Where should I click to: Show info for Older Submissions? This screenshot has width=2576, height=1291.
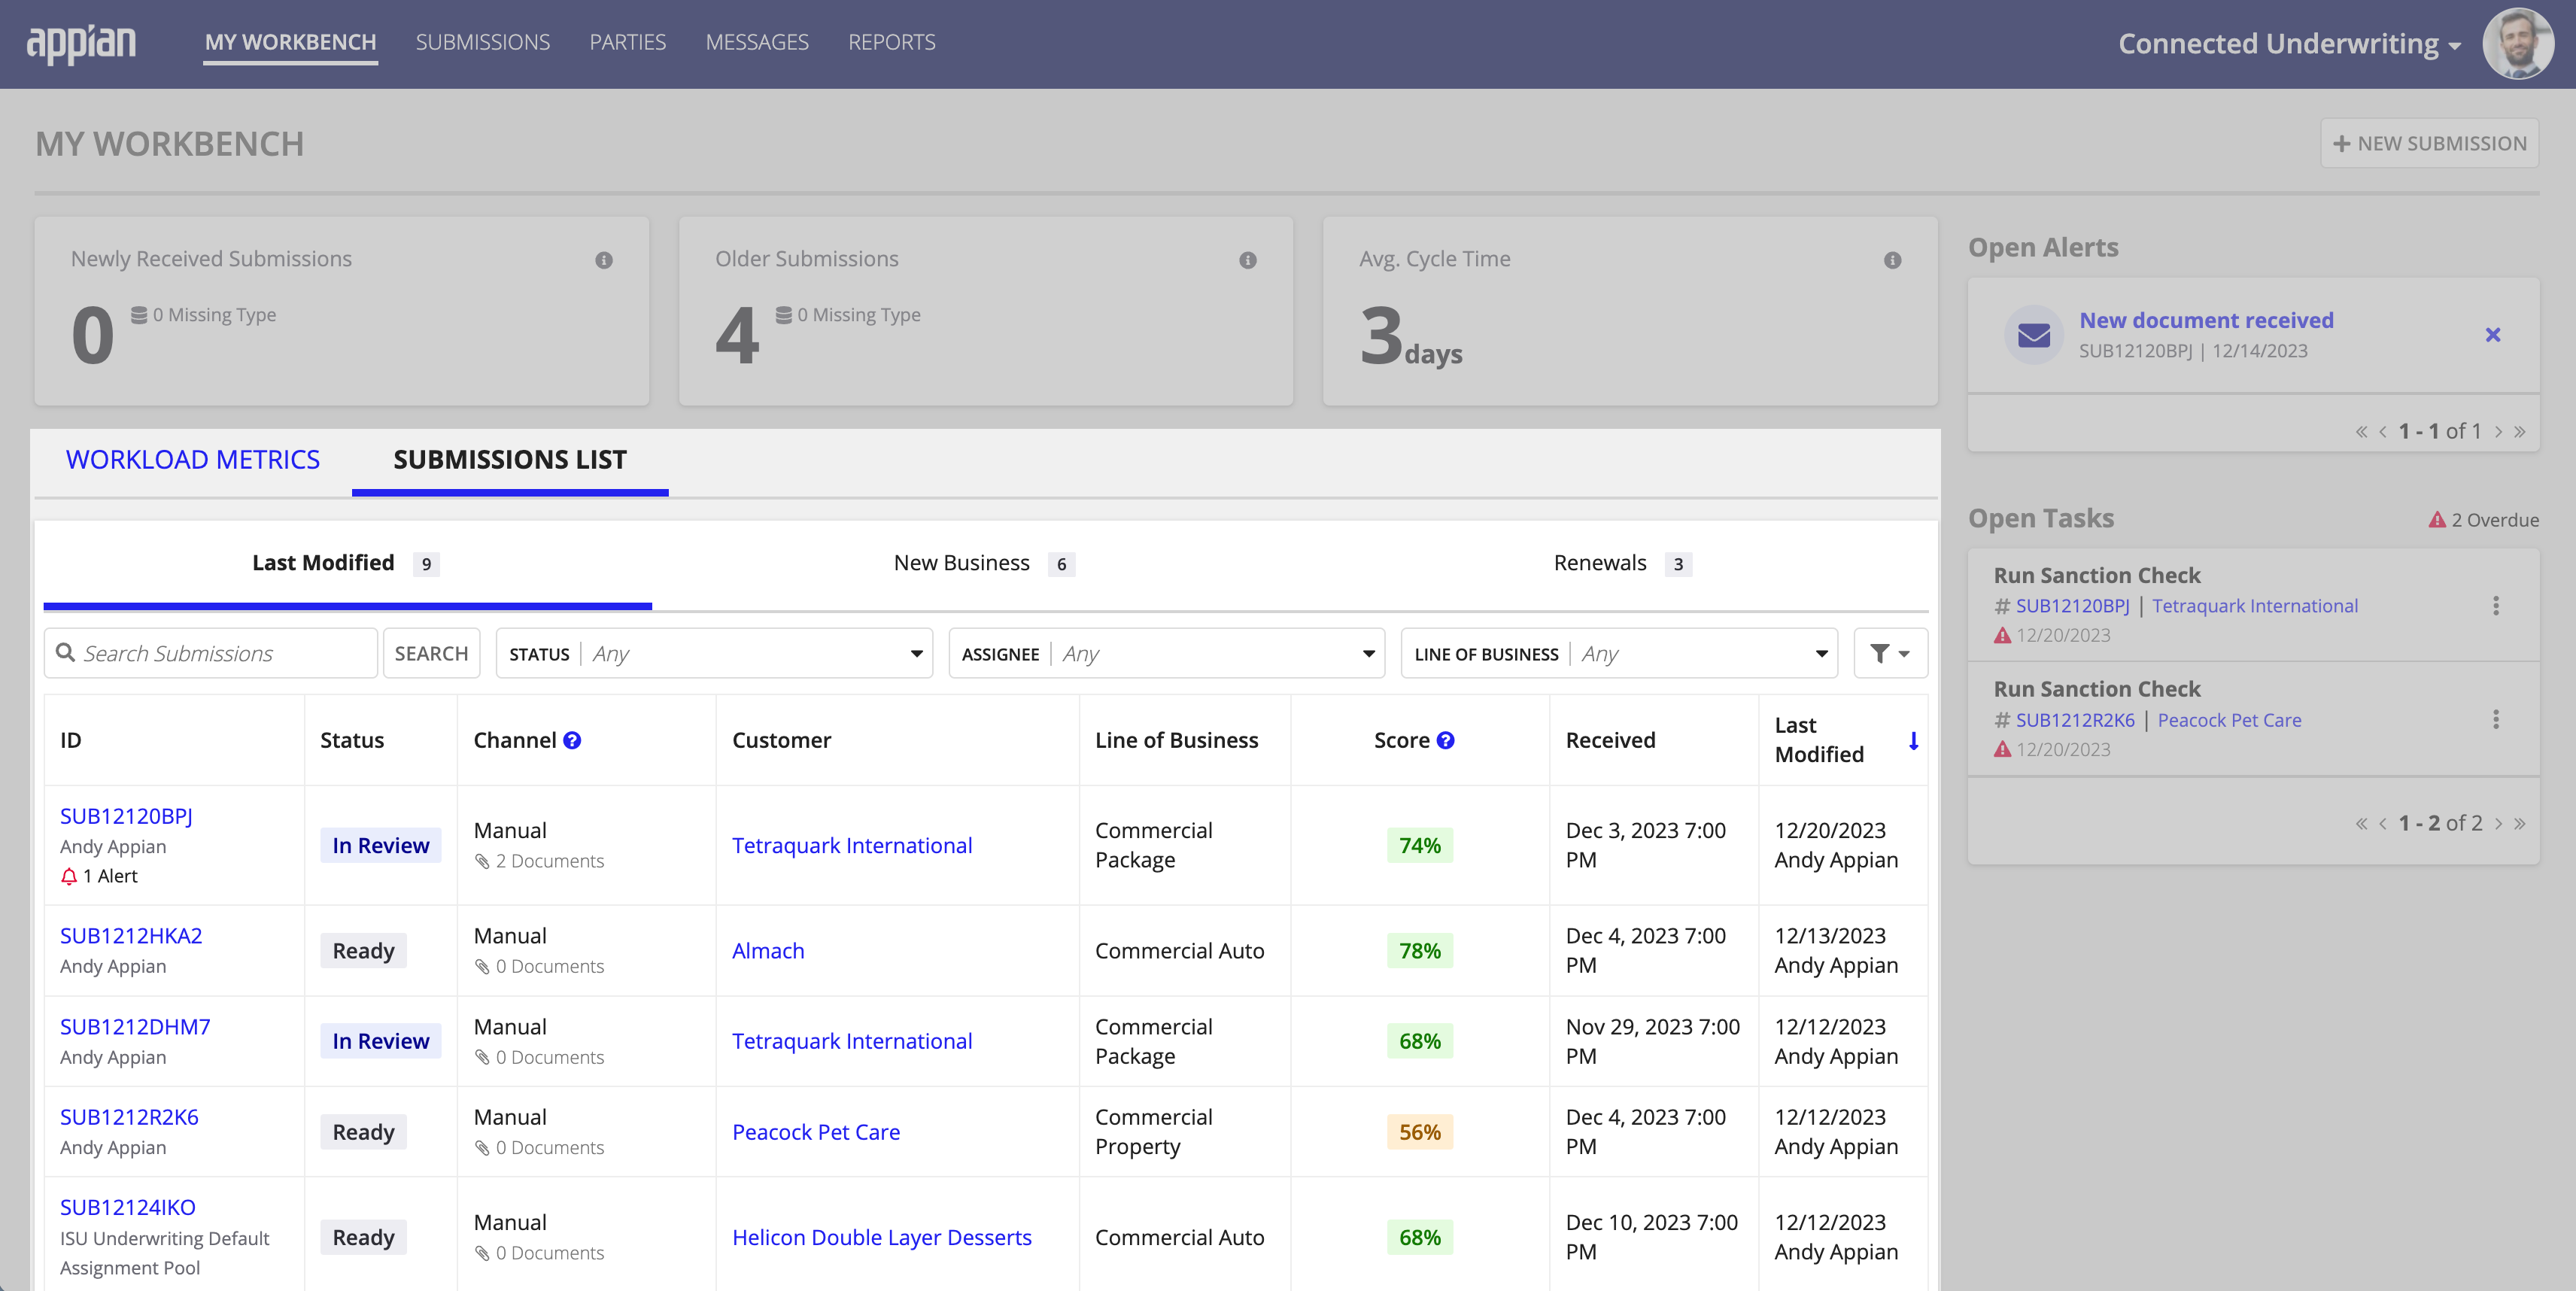pyautogui.click(x=1248, y=260)
